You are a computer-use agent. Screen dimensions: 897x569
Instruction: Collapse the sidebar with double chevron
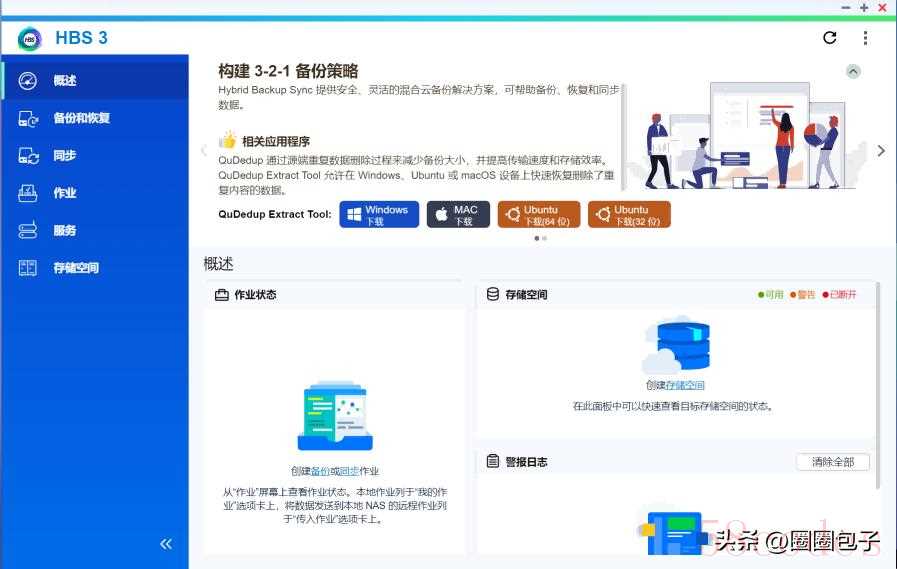[166, 544]
